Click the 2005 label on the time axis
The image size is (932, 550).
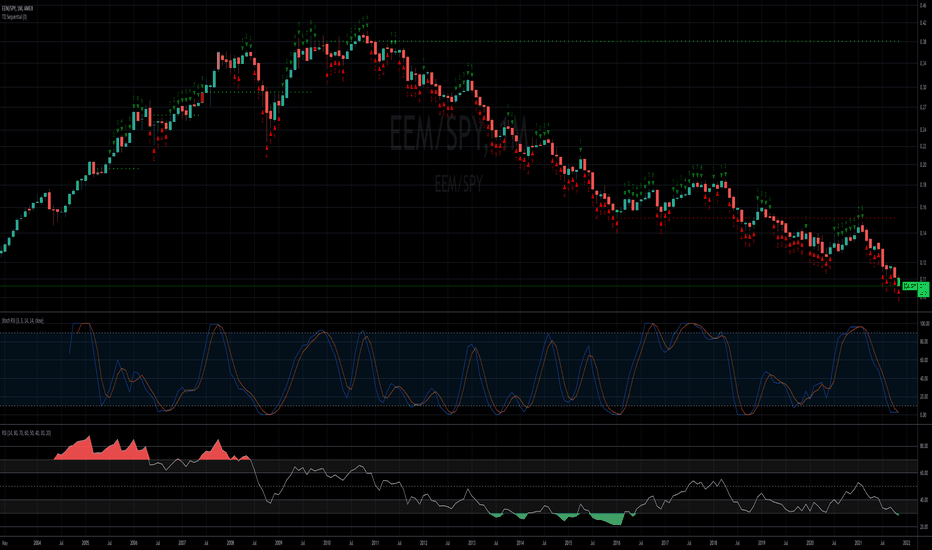click(86, 543)
